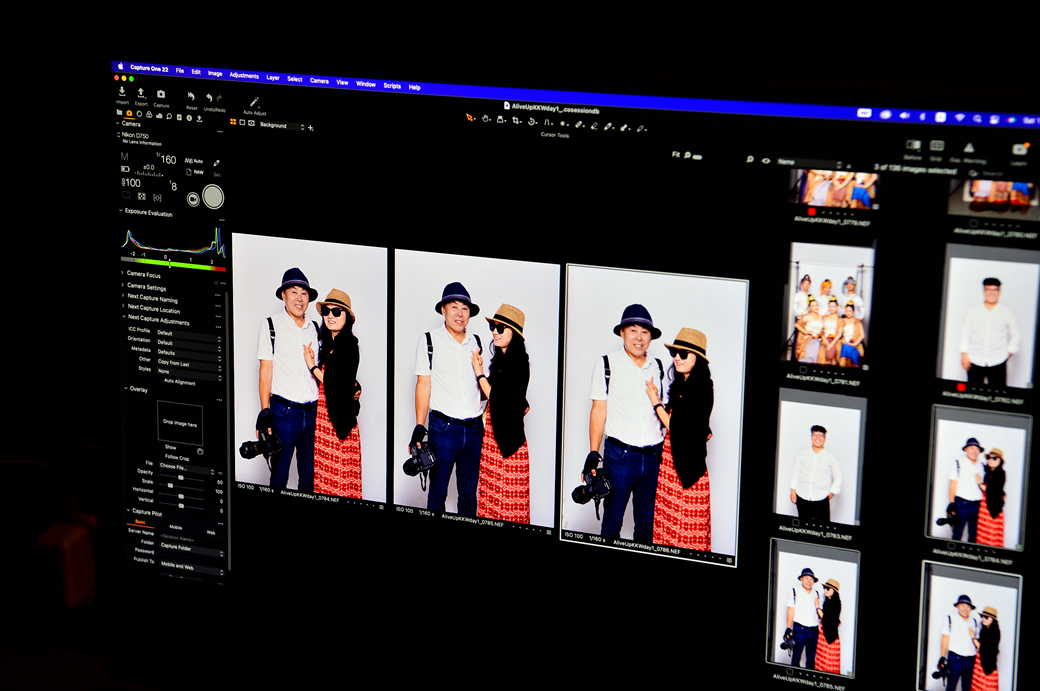Open Camera panel three-dot options menu
The image size is (1040, 691).
coord(220,131)
